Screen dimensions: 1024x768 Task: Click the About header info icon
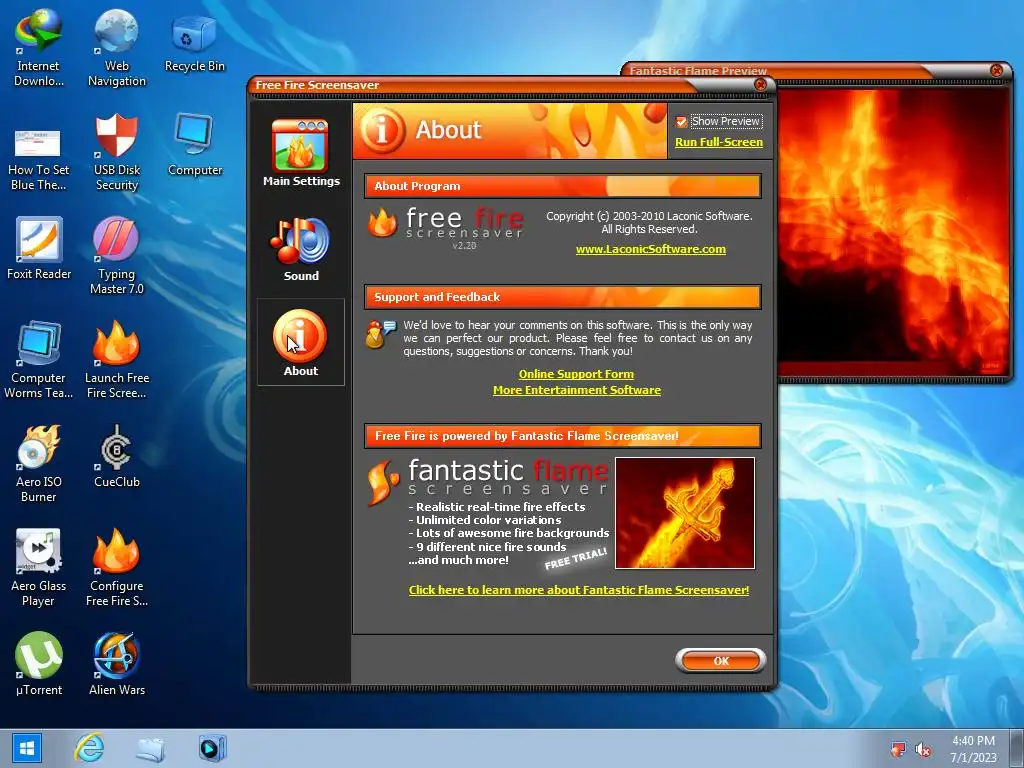(x=382, y=130)
